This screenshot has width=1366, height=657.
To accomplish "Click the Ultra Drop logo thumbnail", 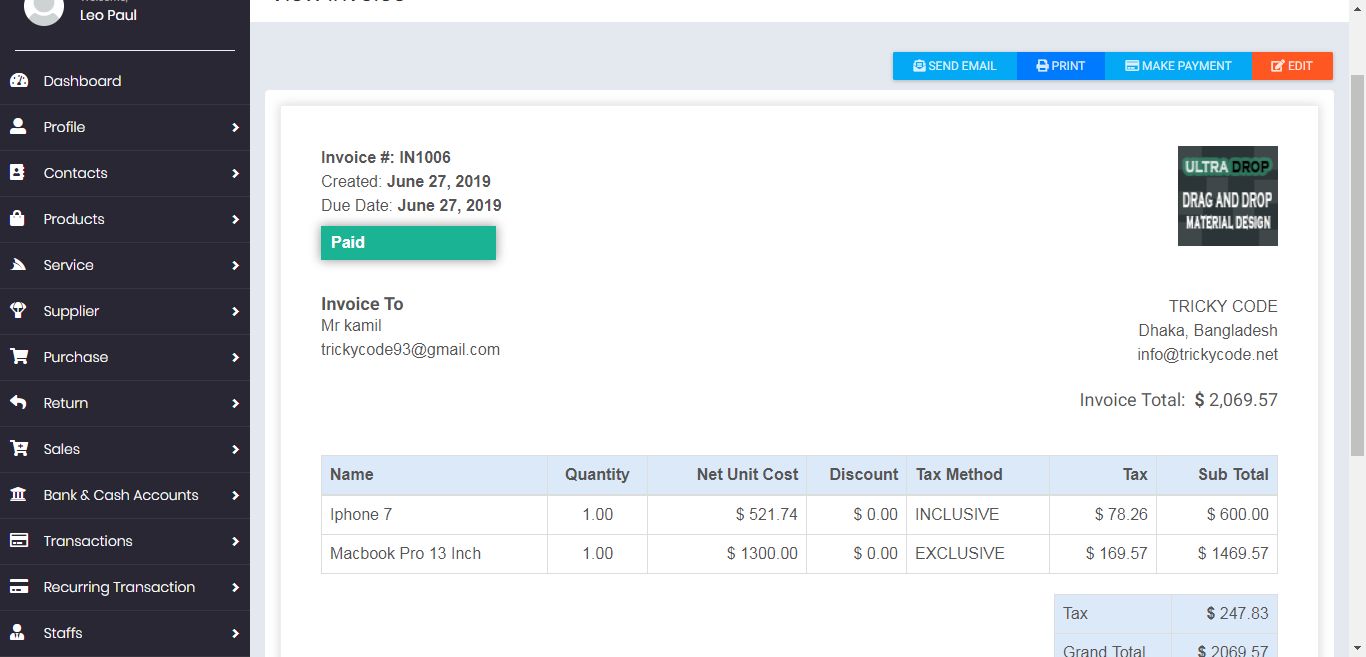I will [x=1227, y=196].
